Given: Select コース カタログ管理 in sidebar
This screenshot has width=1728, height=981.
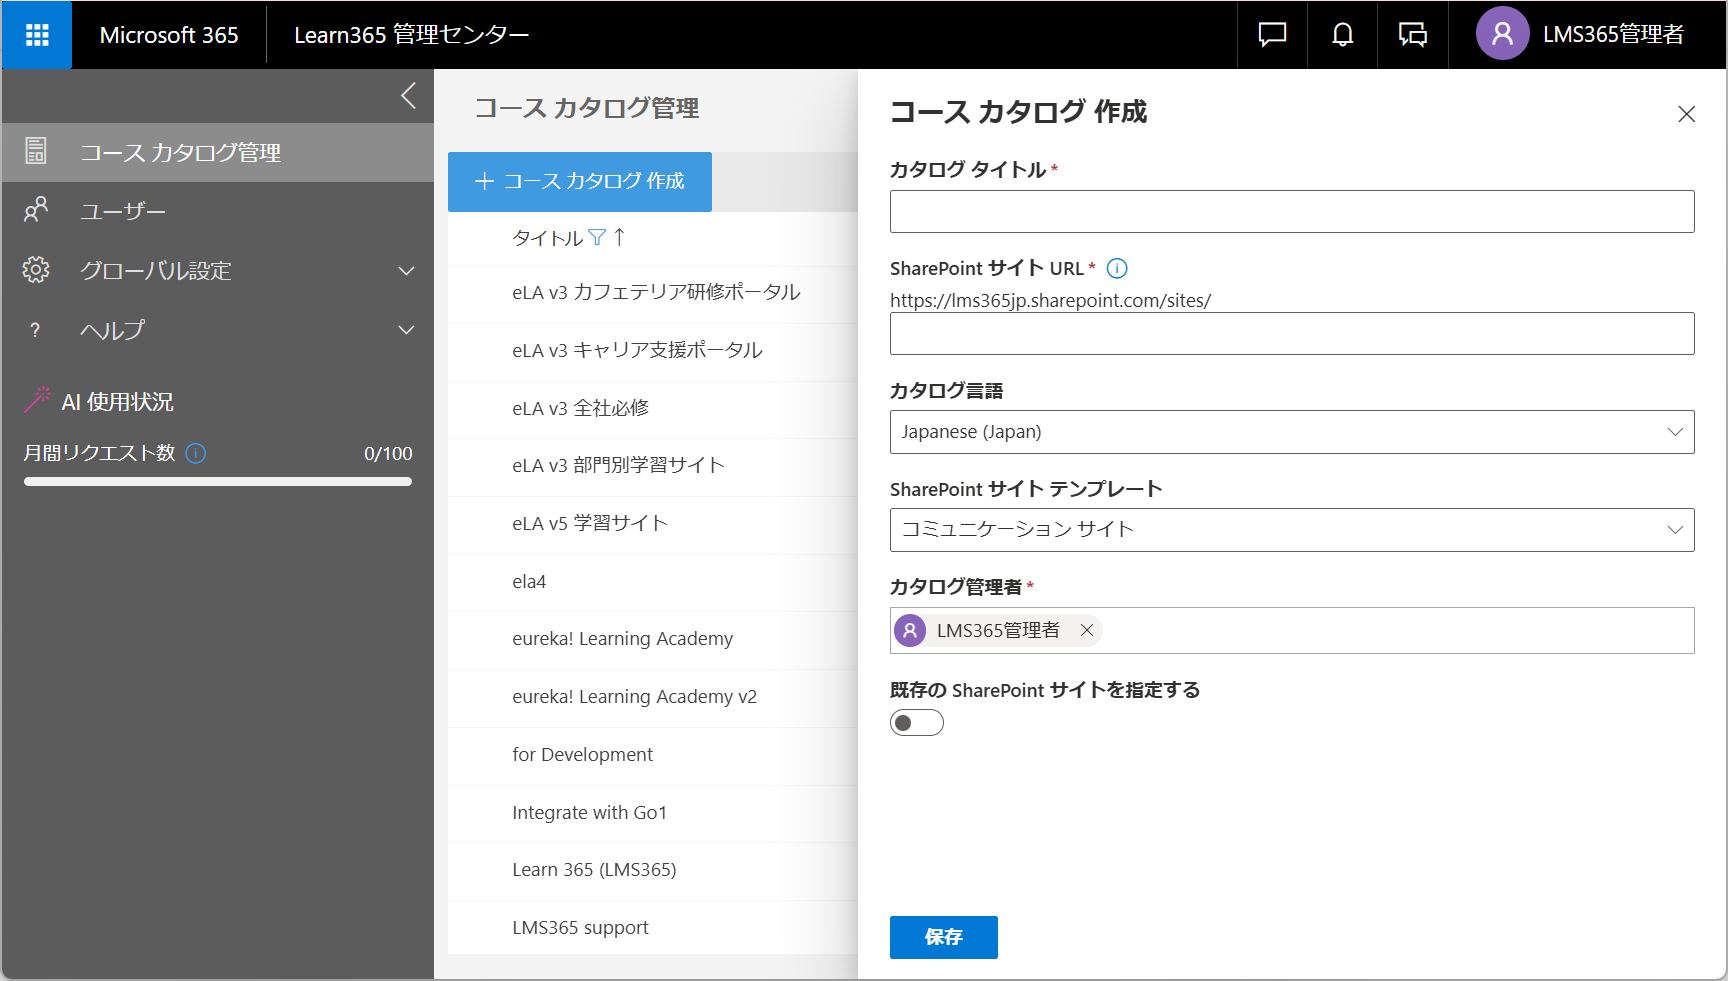Looking at the screenshot, I should click(218, 152).
